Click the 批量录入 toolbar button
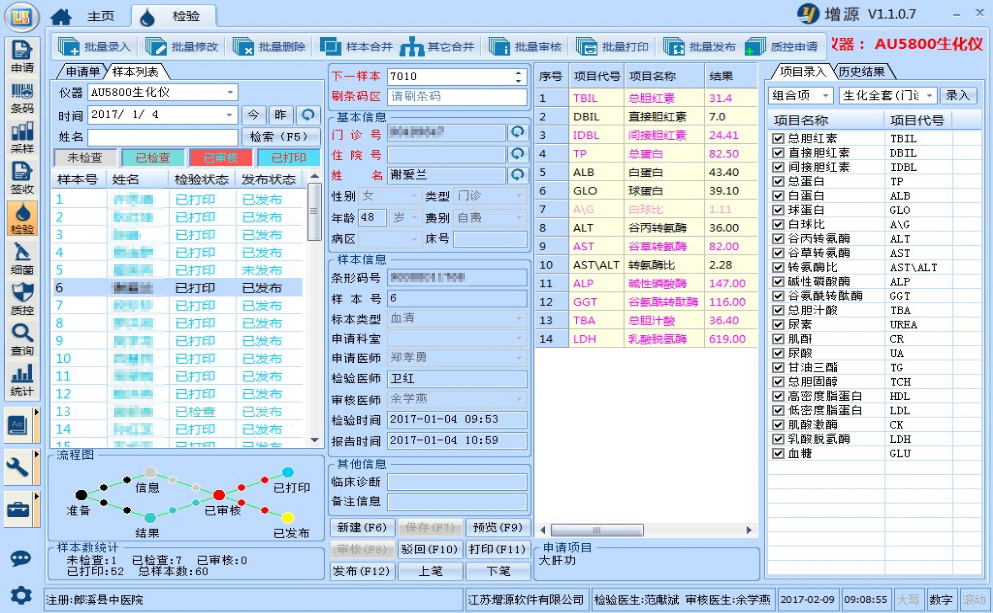Image resolution: width=993 pixels, height=613 pixels. coord(95,46)
